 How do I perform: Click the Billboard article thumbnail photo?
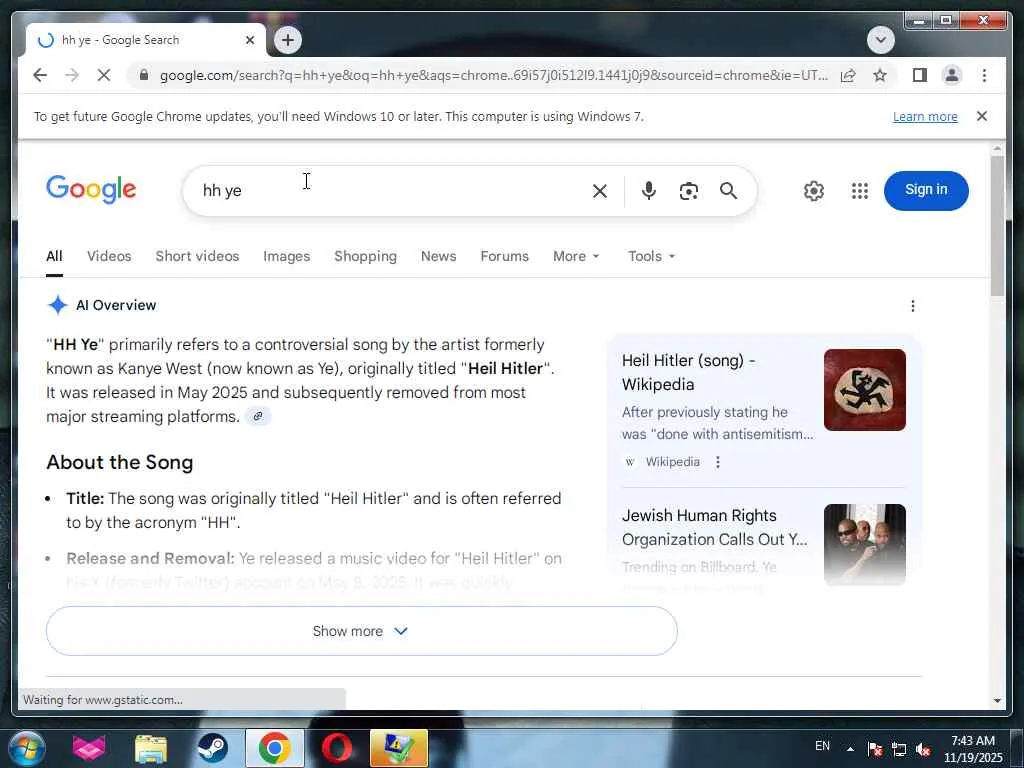pos(865,545)
